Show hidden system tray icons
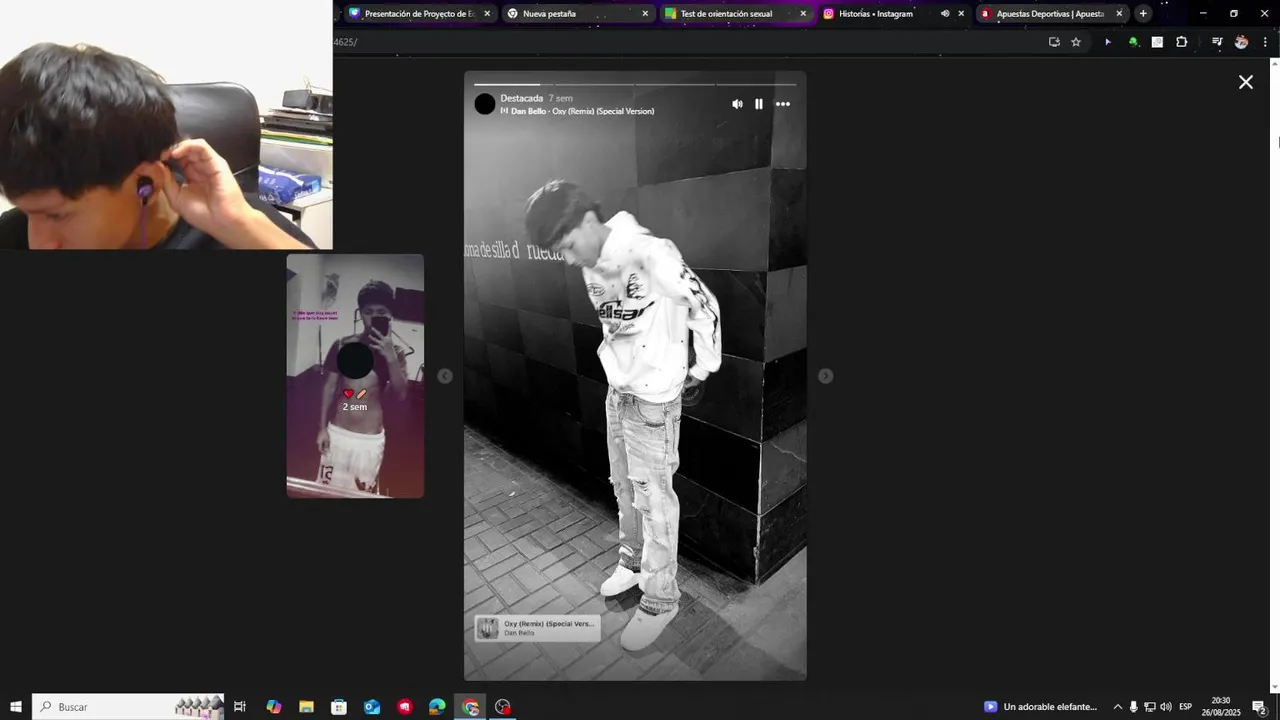The height and width of the screenshot is (720, 1280). click(1118, 707)
